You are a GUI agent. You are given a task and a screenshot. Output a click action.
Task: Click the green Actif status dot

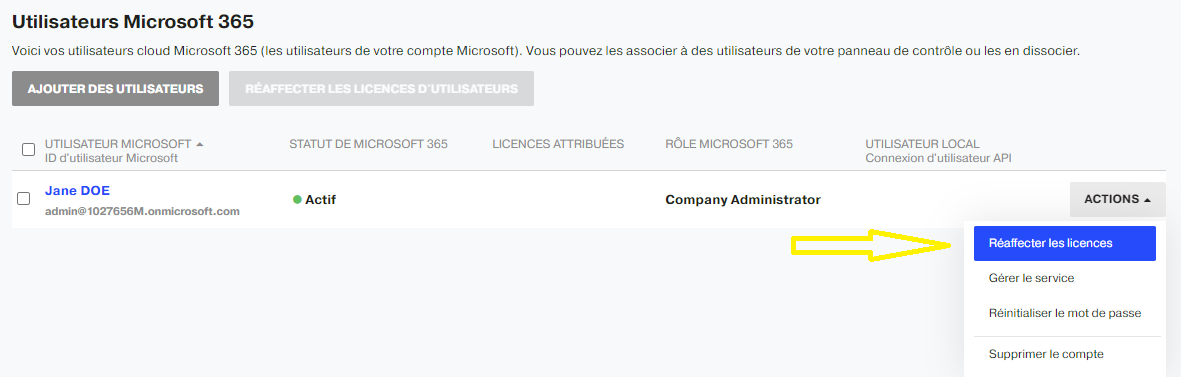tap(297, 200)
